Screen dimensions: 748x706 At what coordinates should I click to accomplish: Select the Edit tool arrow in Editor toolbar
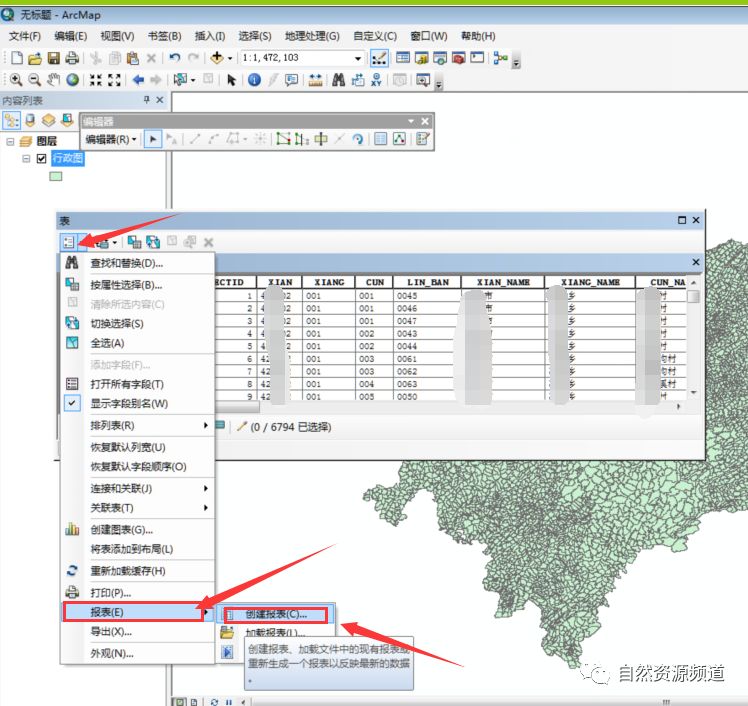coord(153,140)
